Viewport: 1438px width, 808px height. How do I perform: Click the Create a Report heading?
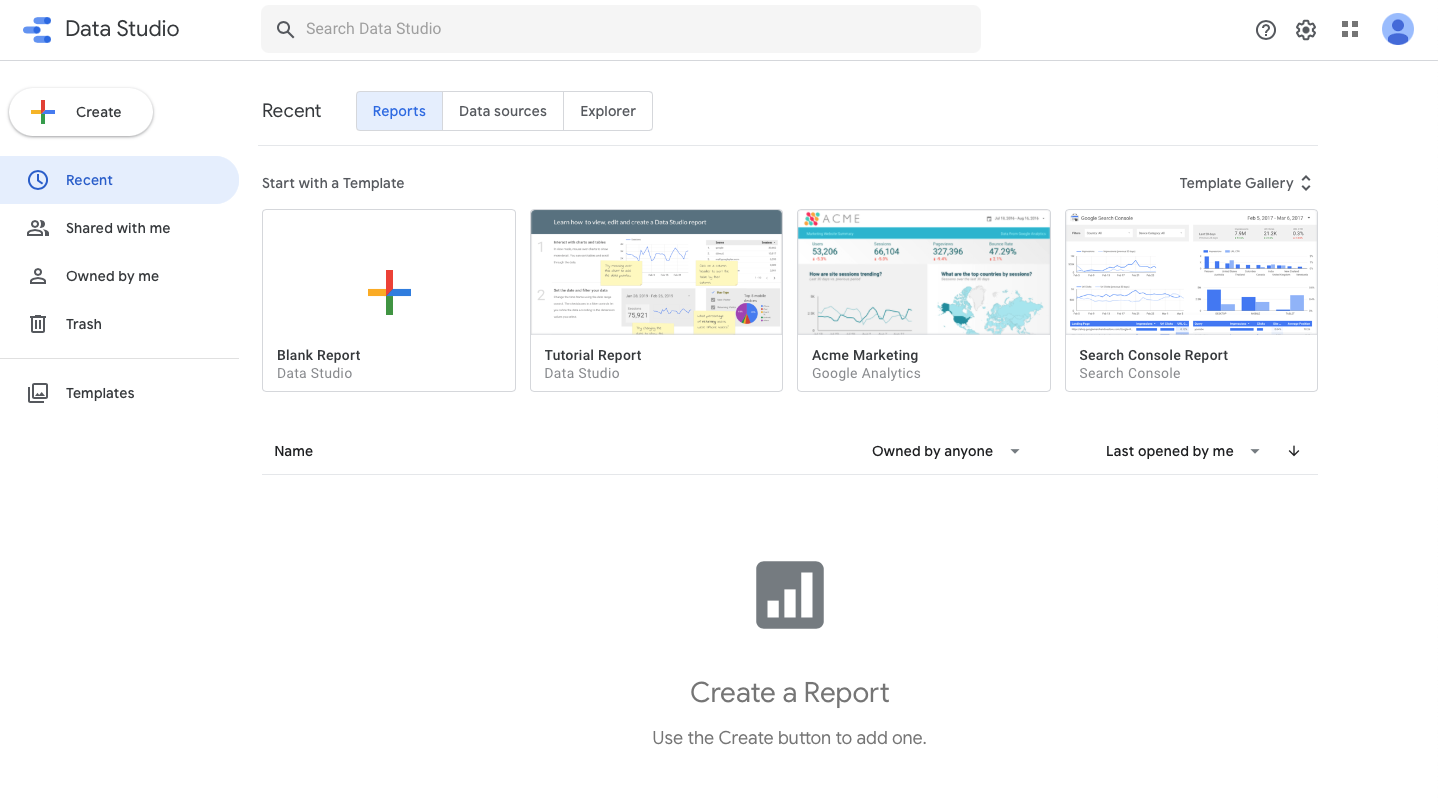[x=790, y=692]
